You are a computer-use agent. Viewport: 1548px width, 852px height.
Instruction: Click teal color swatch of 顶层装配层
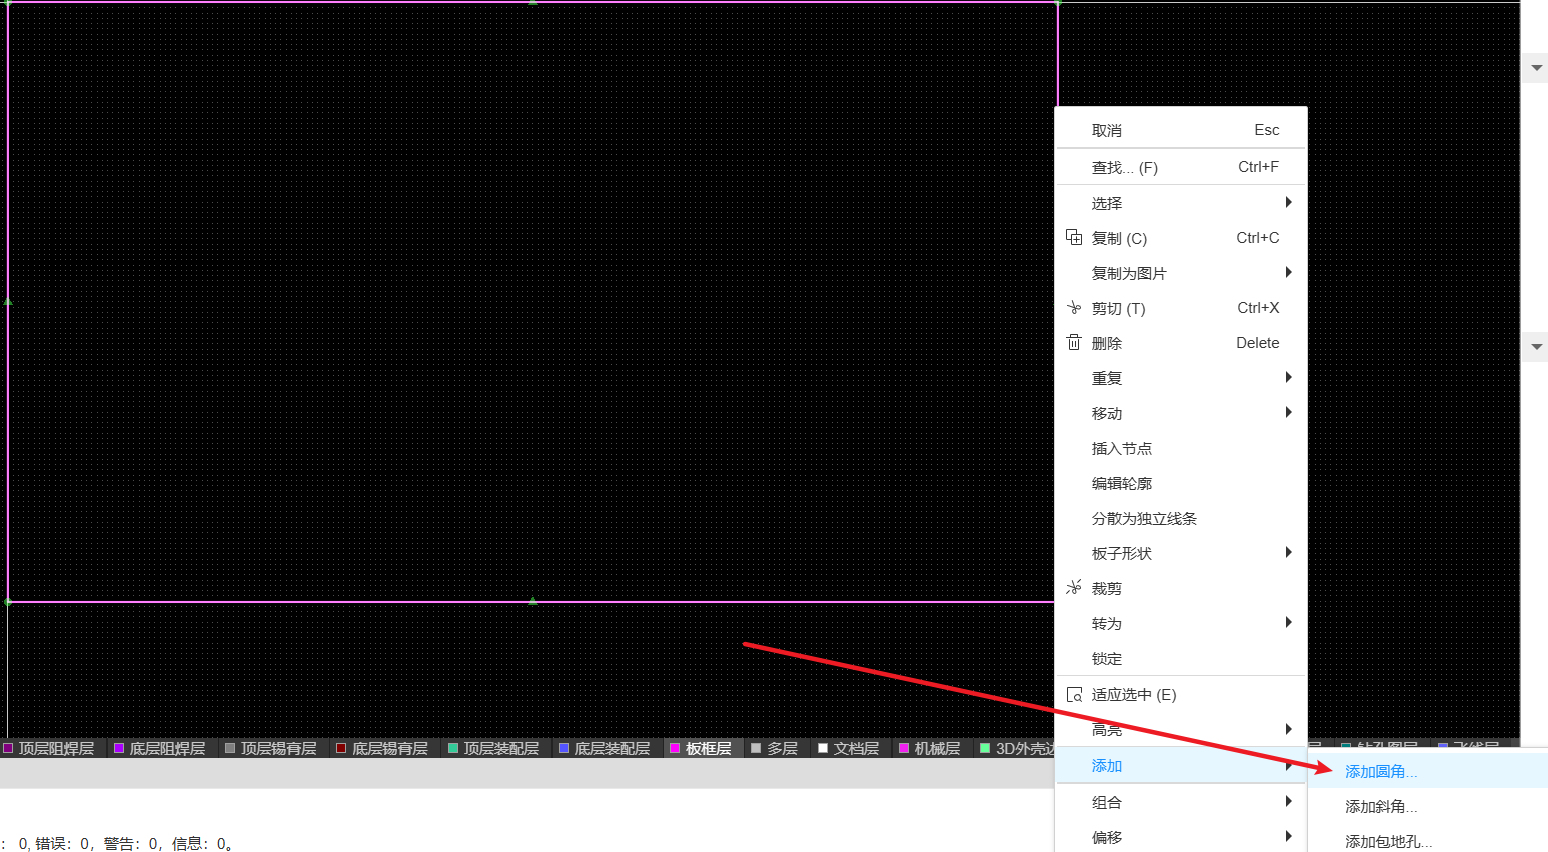click(x=453, y=748)
